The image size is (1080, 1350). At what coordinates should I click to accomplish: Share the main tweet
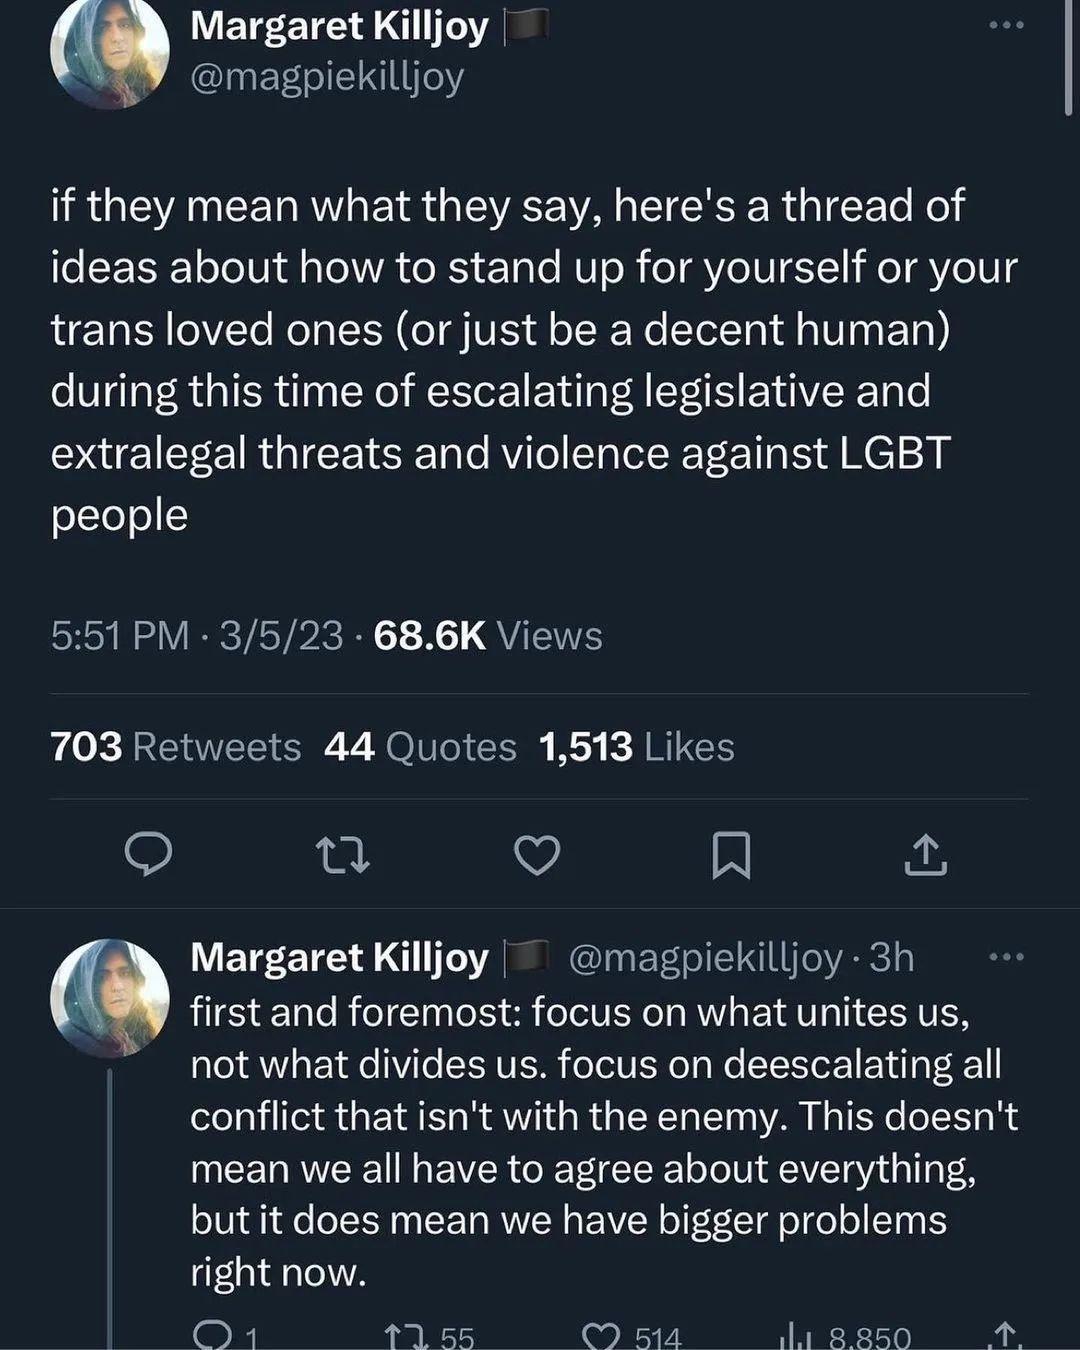click(x=928, y=855)
